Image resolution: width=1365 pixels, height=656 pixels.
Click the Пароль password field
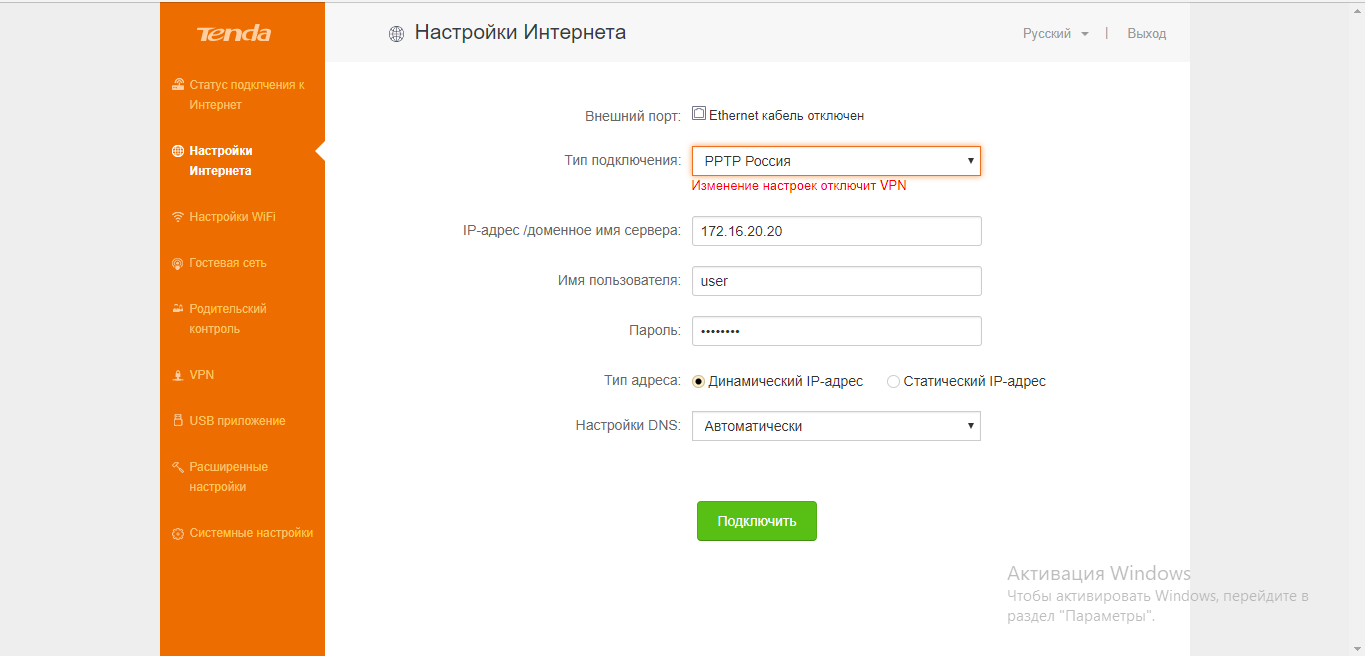pyautogui.click(x=837, y=331)
